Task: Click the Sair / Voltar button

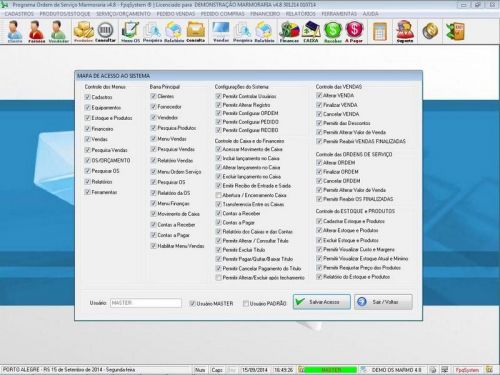Action: click(x=383, y=302)
